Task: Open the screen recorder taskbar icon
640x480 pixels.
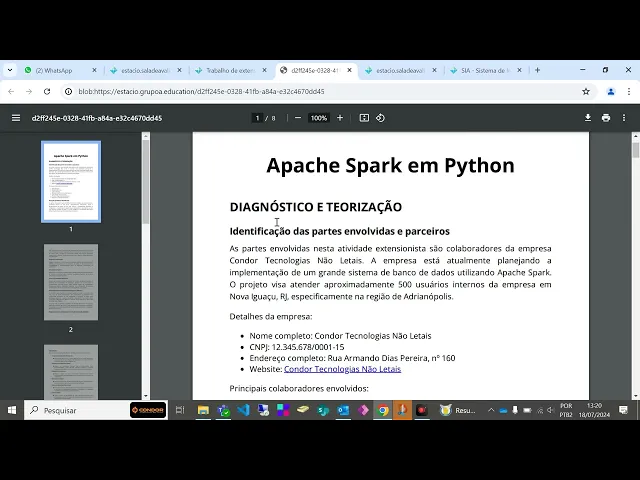Action: [422, 410]
